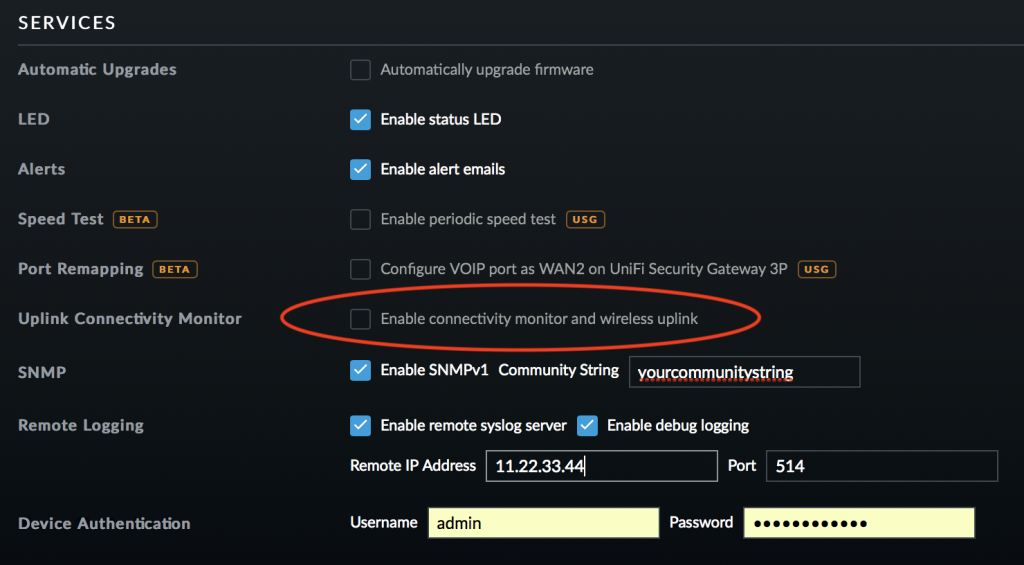This screenshot has height=565, width=1024.
Task: Focus the Remote IP Address field
Action: coord(601,466)
